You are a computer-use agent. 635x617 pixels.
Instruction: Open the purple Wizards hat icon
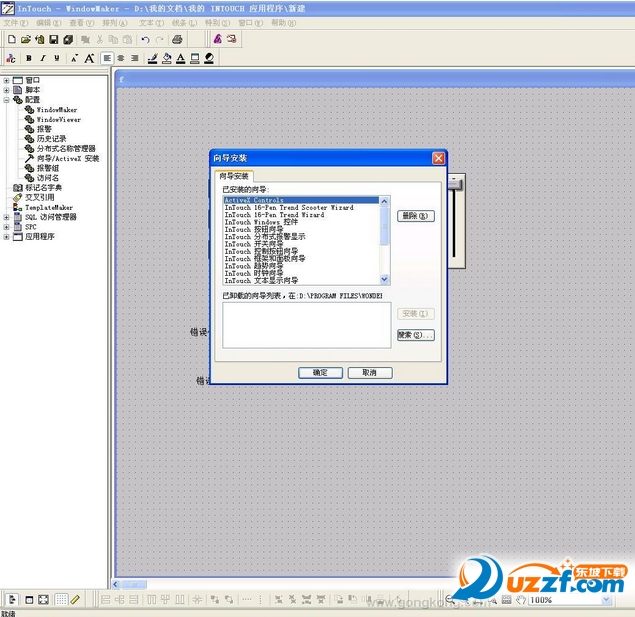(217, 39)
